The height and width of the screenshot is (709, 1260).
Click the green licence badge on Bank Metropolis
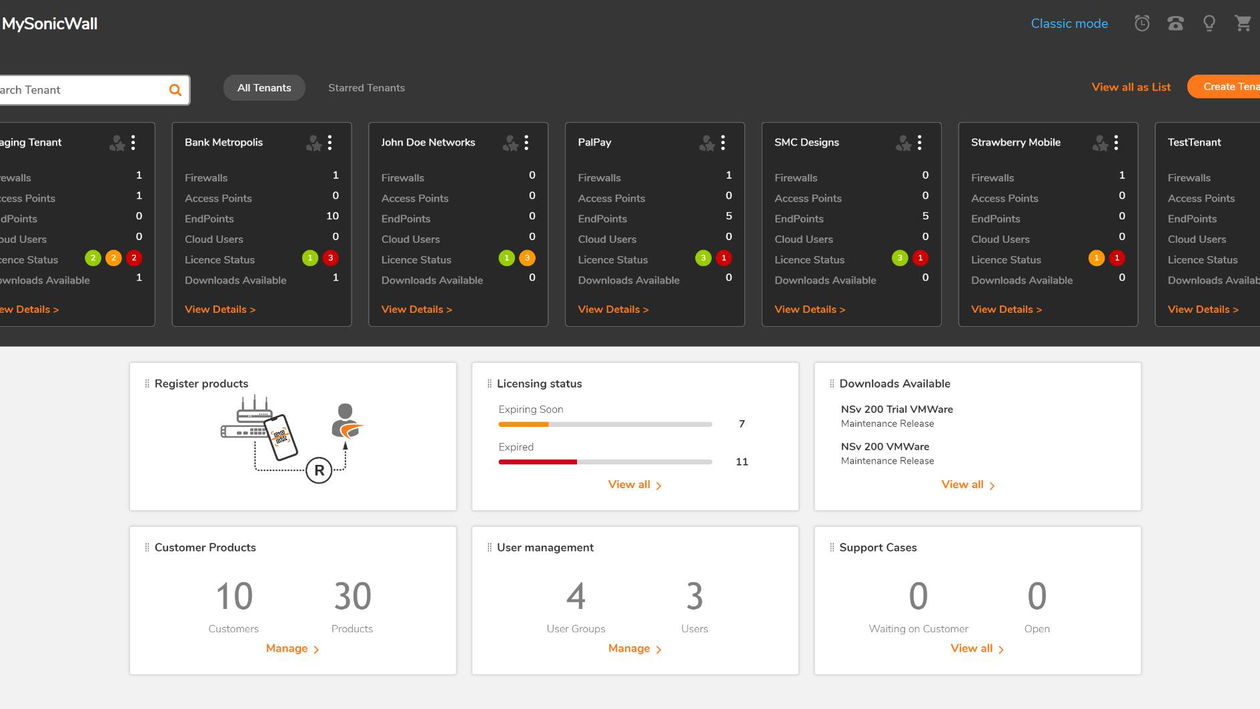tap(309, 259)
